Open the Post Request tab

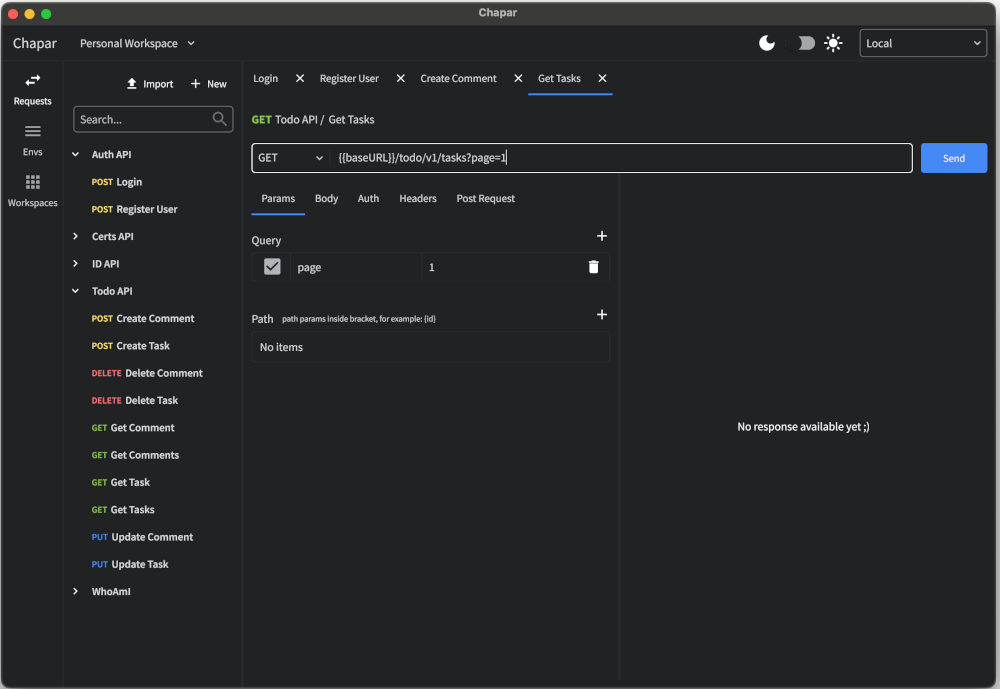point(485,198)
